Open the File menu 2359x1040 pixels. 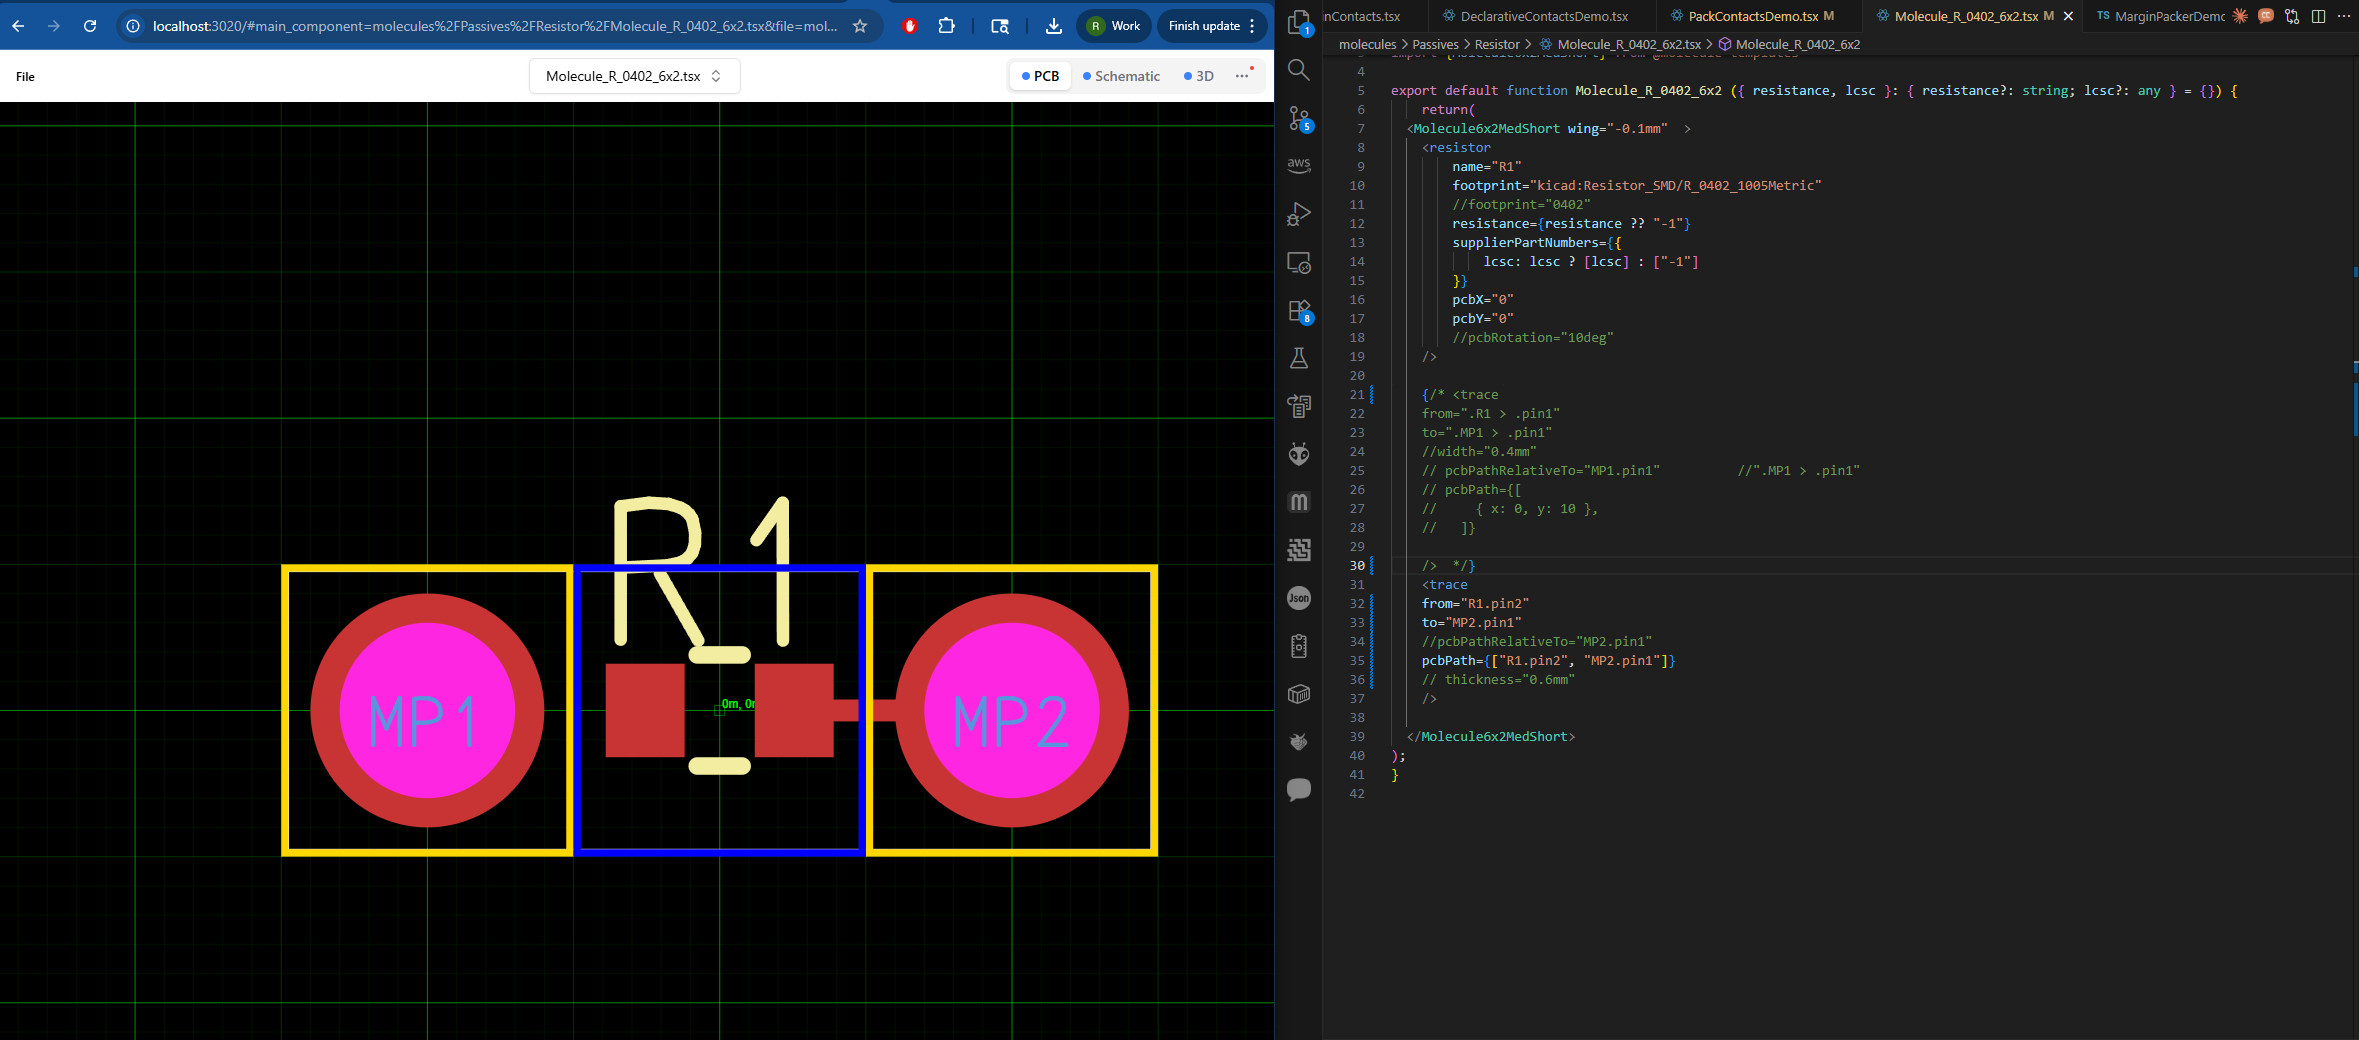tap(25, 76)
